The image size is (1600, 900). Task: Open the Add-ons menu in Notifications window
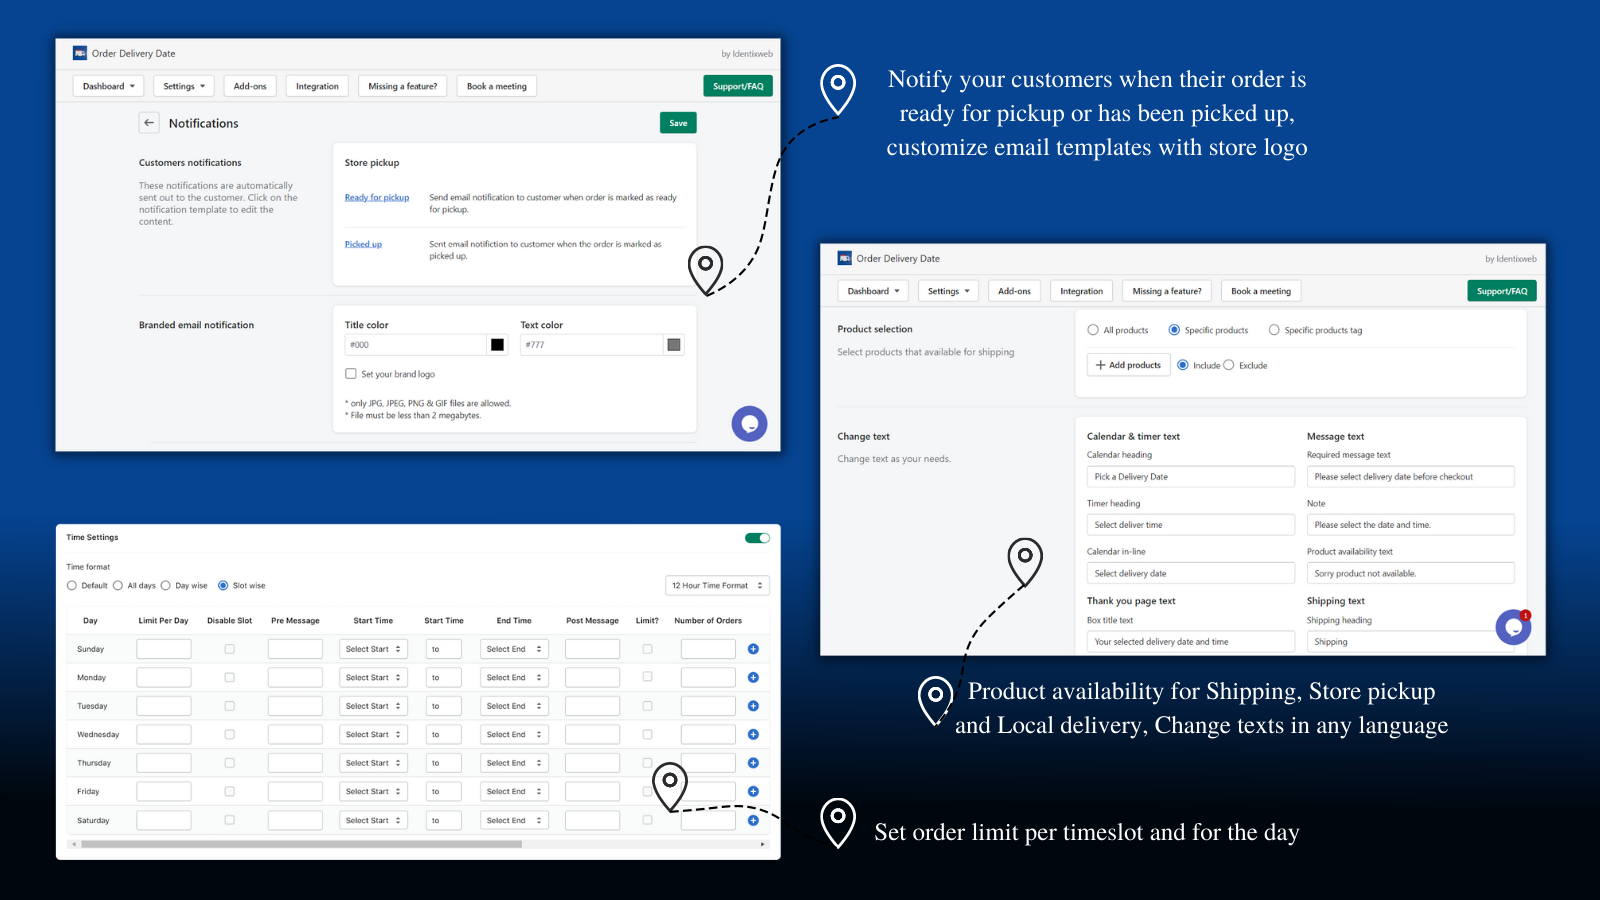pos(250,87)
